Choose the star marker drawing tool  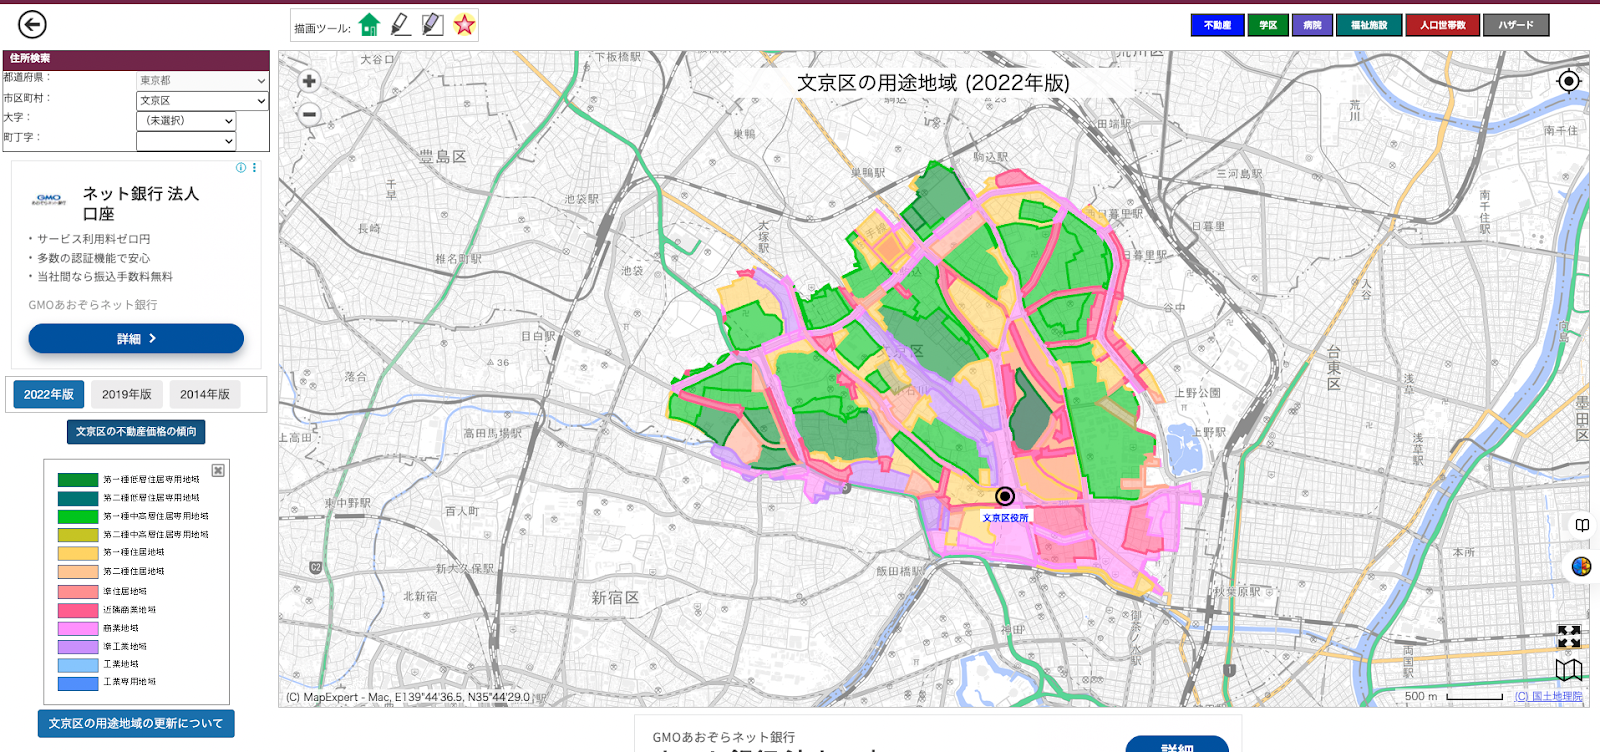click(464, 25)
